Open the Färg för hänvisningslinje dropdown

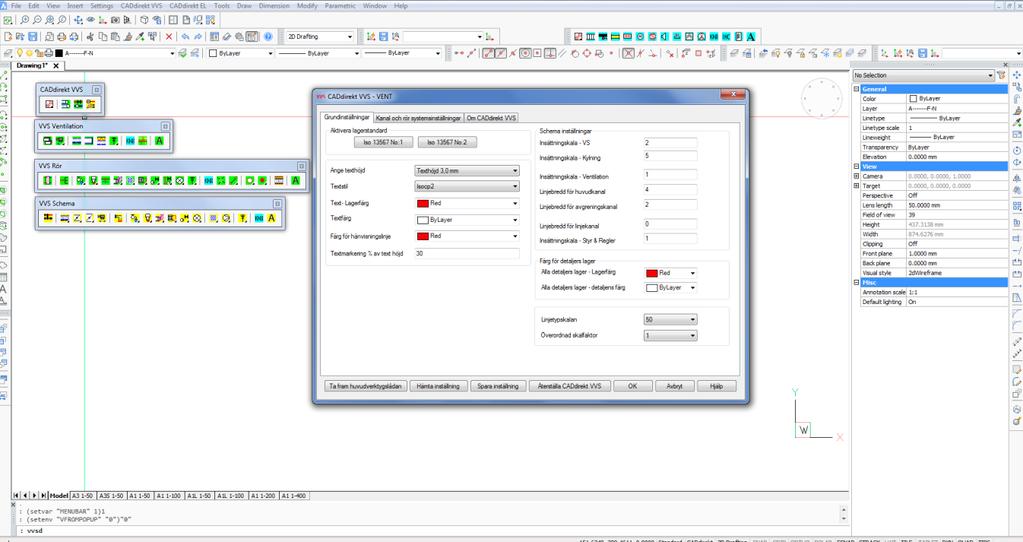pyautogui.click(x=467, y=236)
